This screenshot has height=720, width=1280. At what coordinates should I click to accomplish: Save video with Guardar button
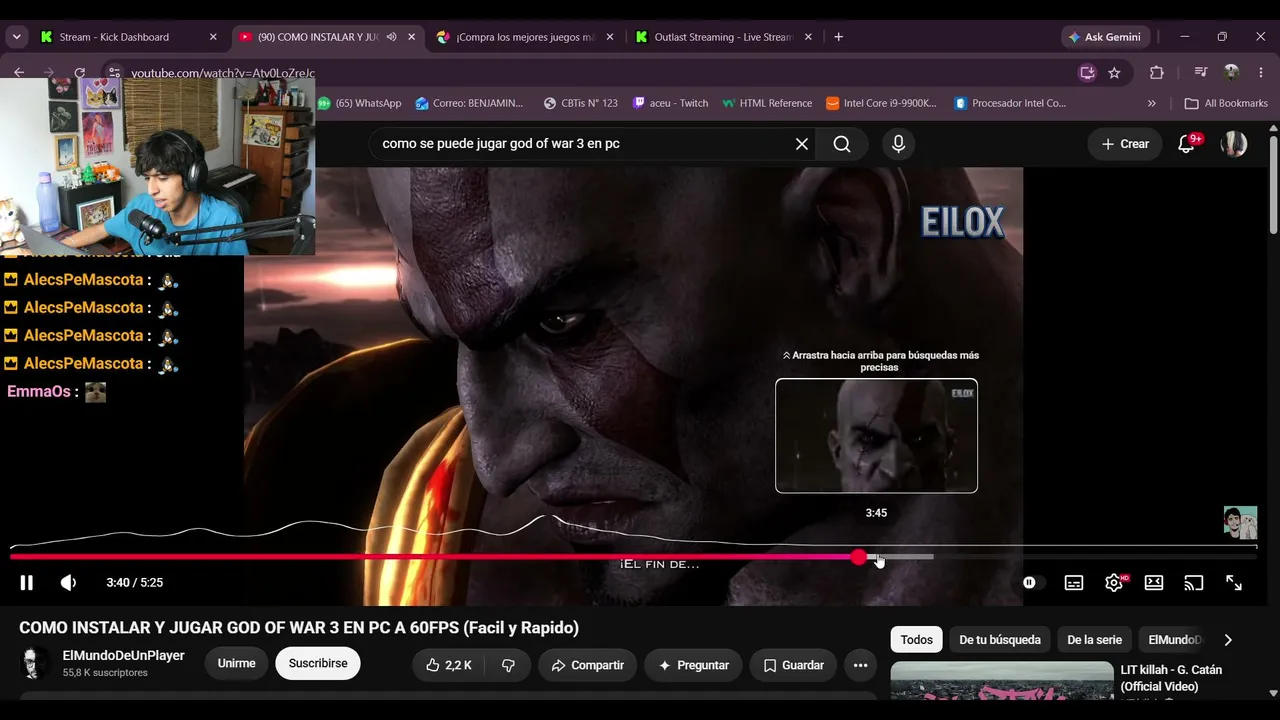pos(793,665)
